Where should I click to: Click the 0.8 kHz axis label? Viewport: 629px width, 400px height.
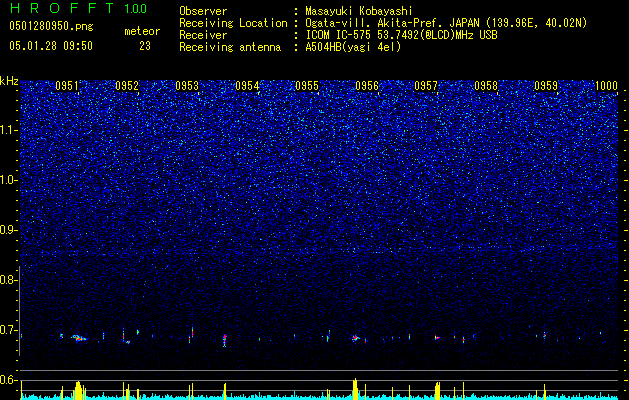pos(9,280)
